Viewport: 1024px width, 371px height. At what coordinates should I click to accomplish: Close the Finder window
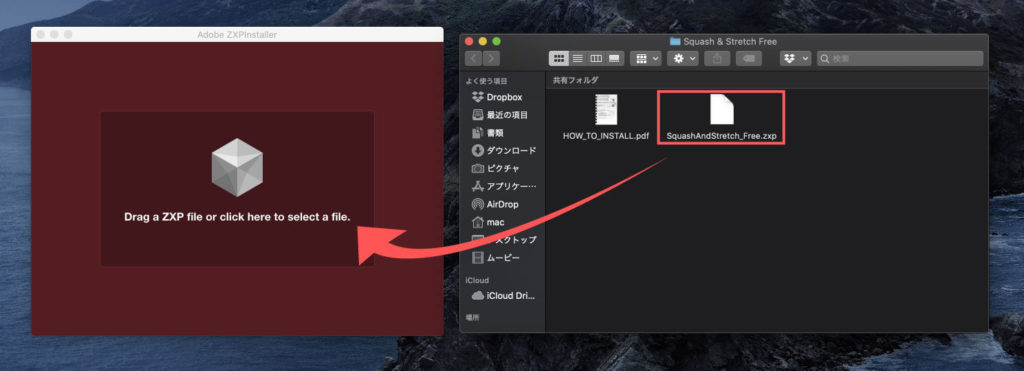pyautogui.click(x=470, y=41)
